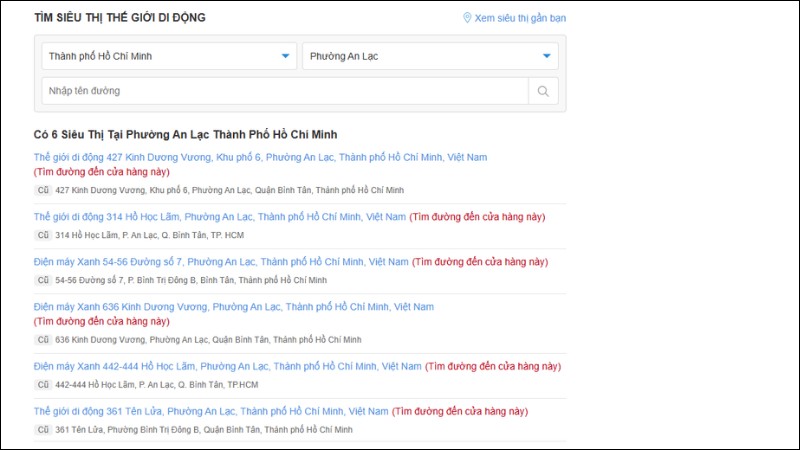Open 'Xem siêu thị gần bạn' link

tap(520, 18)
